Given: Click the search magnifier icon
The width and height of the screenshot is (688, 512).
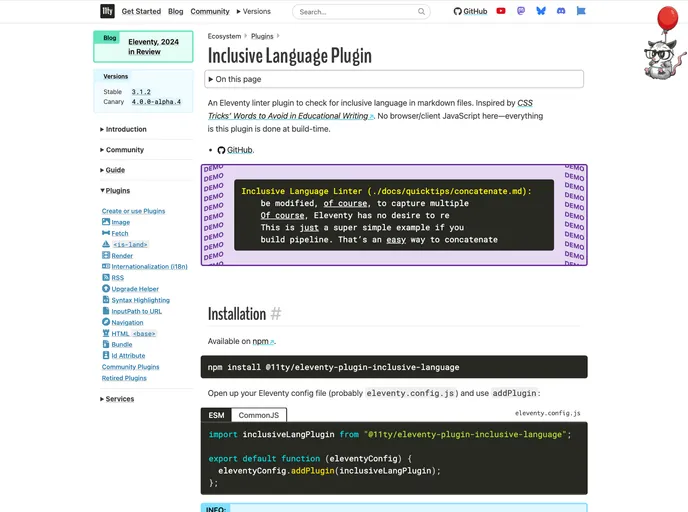Looking at the screenshot, I should [x=421, y=11].
